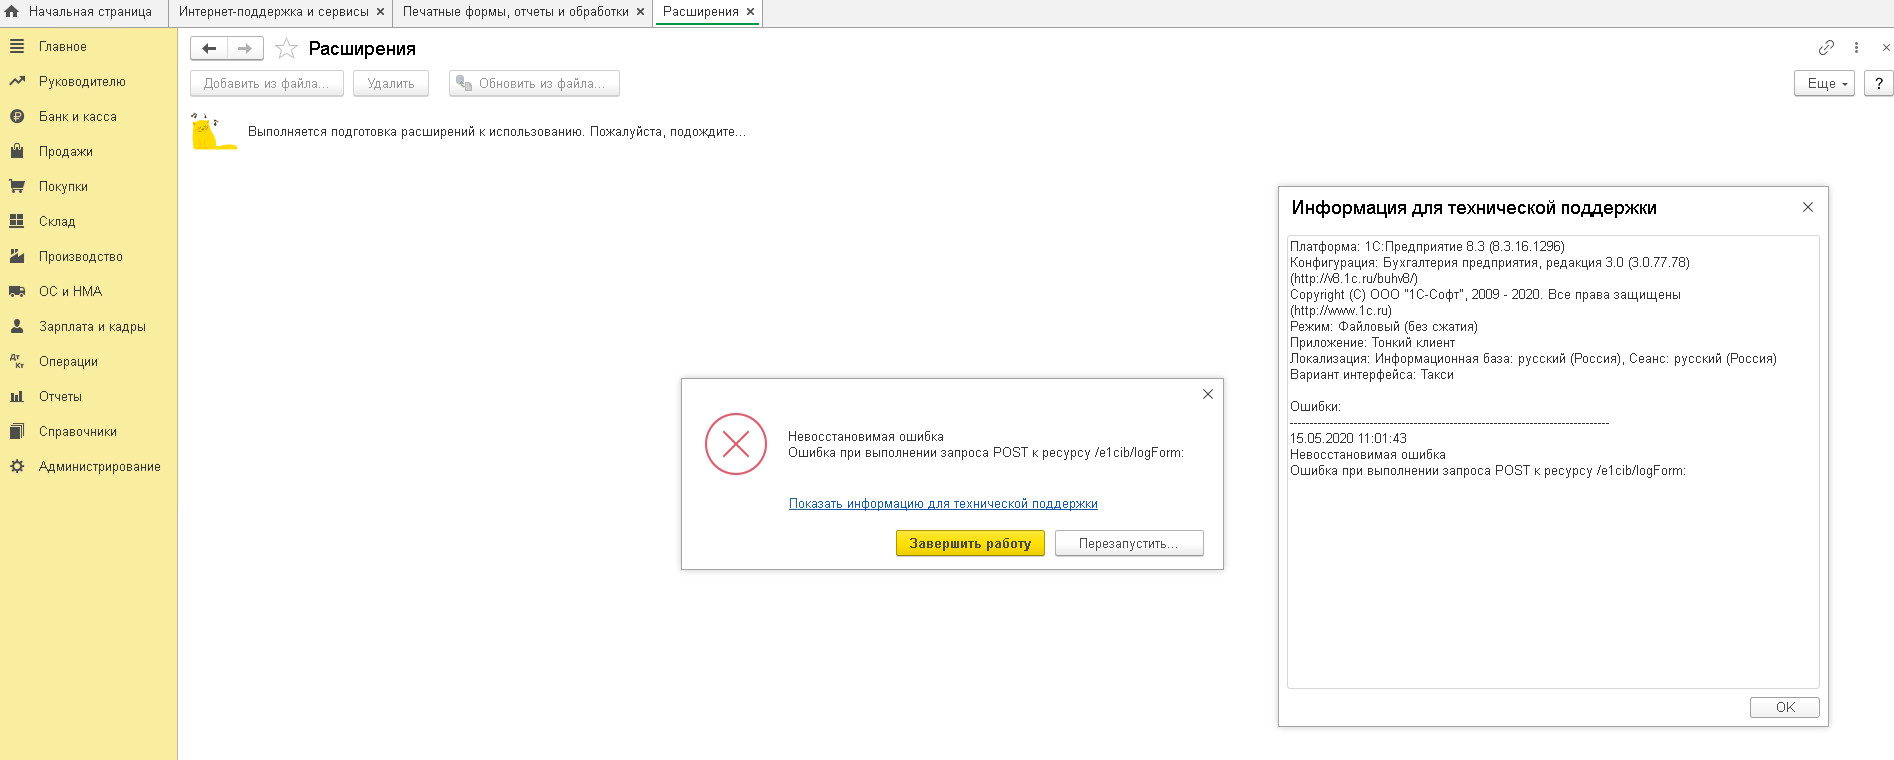This screenshot has width=1894, height=760.
Task: Click the Приложение: Тонкий клиент line
Action: [1372, 342]
